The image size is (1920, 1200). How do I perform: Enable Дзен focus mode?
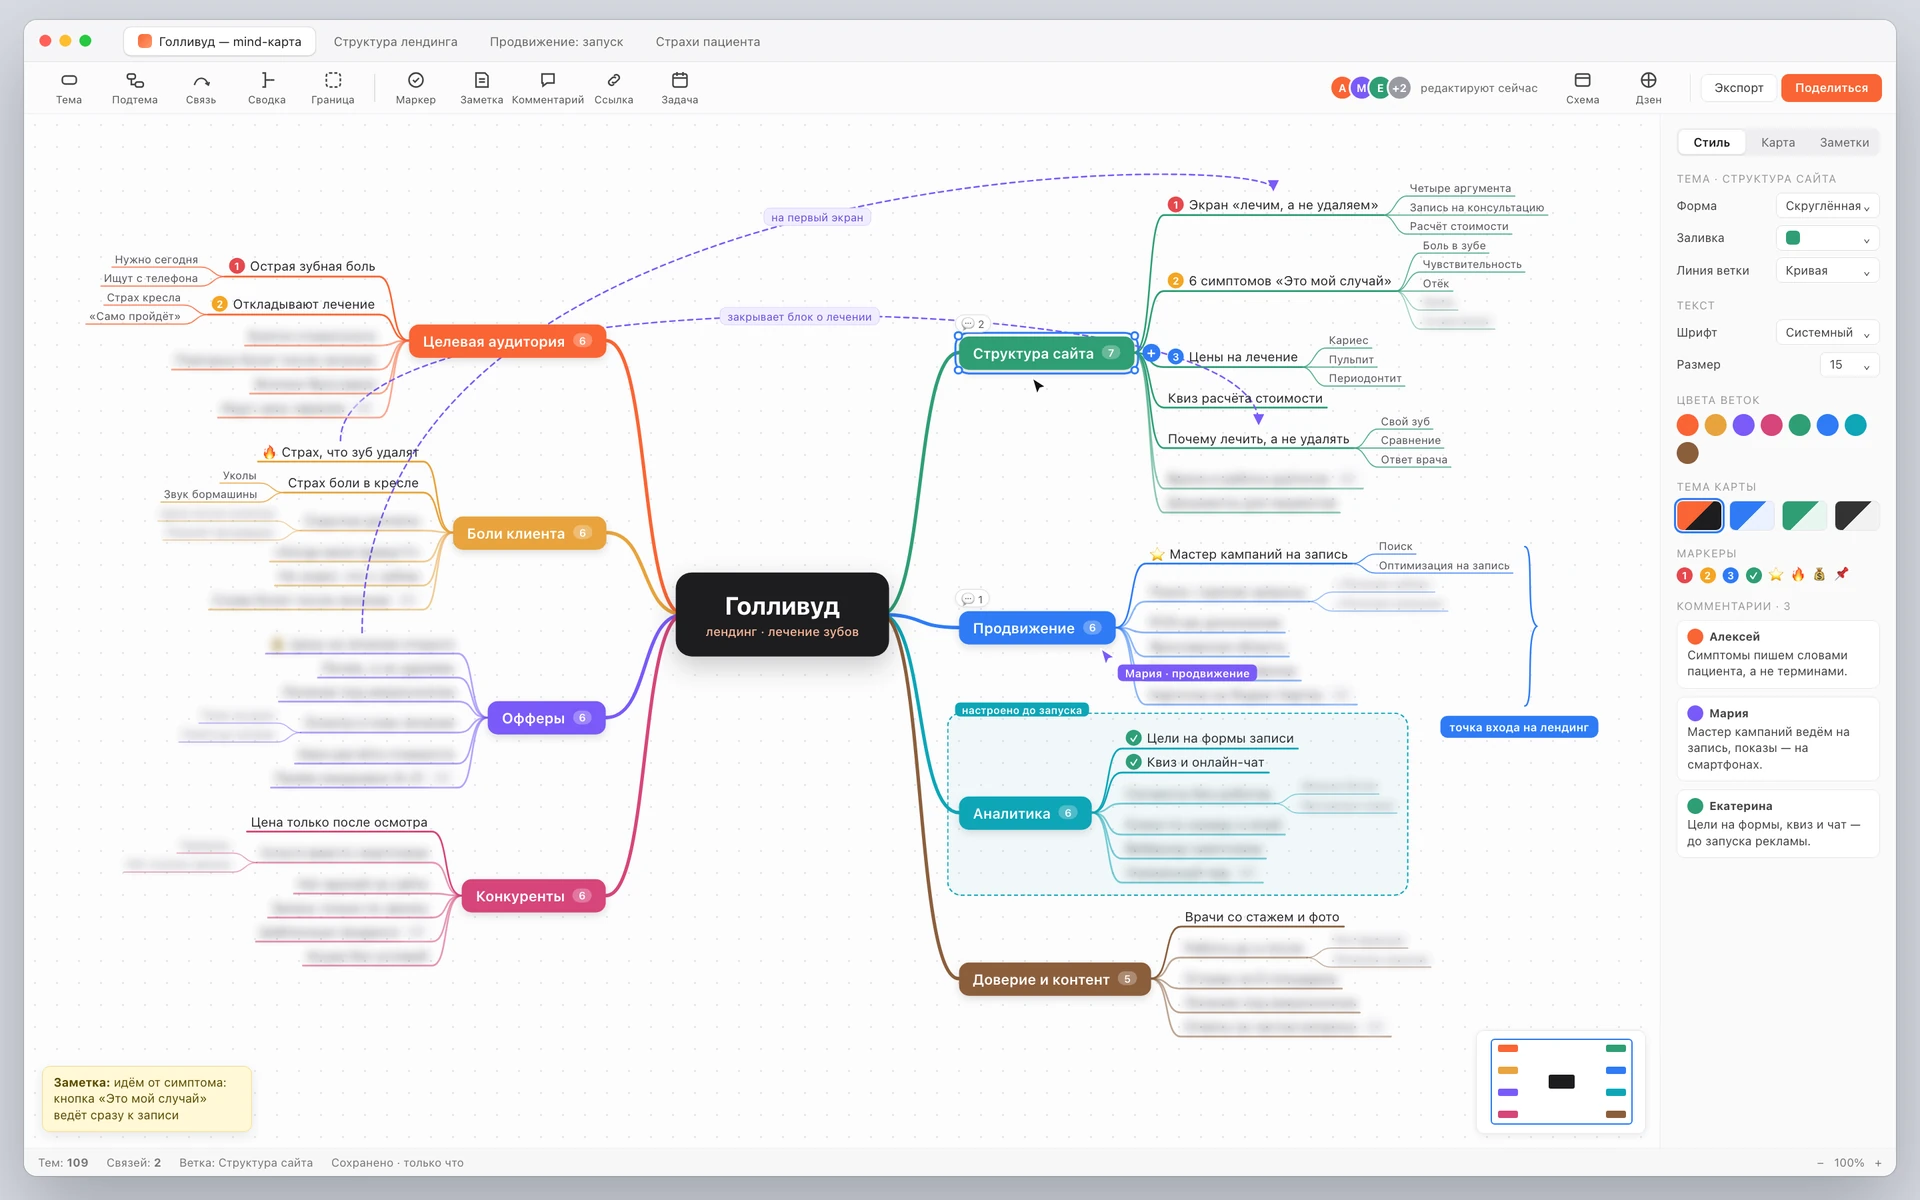pos(1648,88)
